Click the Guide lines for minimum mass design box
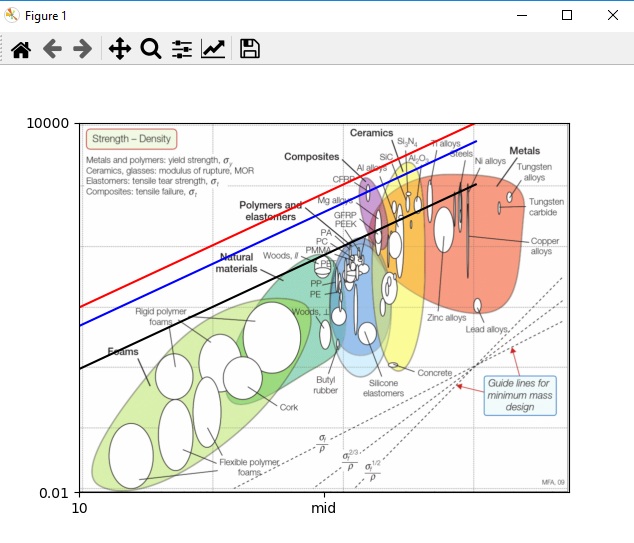The height and width of the screenshot is (543, 634). coord(520,395)
